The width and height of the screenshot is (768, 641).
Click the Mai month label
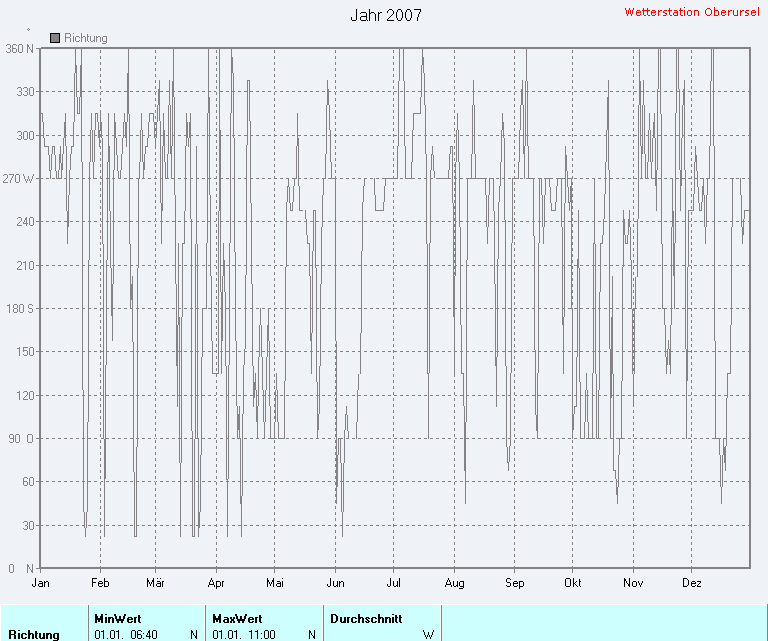[x=275, y=583]
